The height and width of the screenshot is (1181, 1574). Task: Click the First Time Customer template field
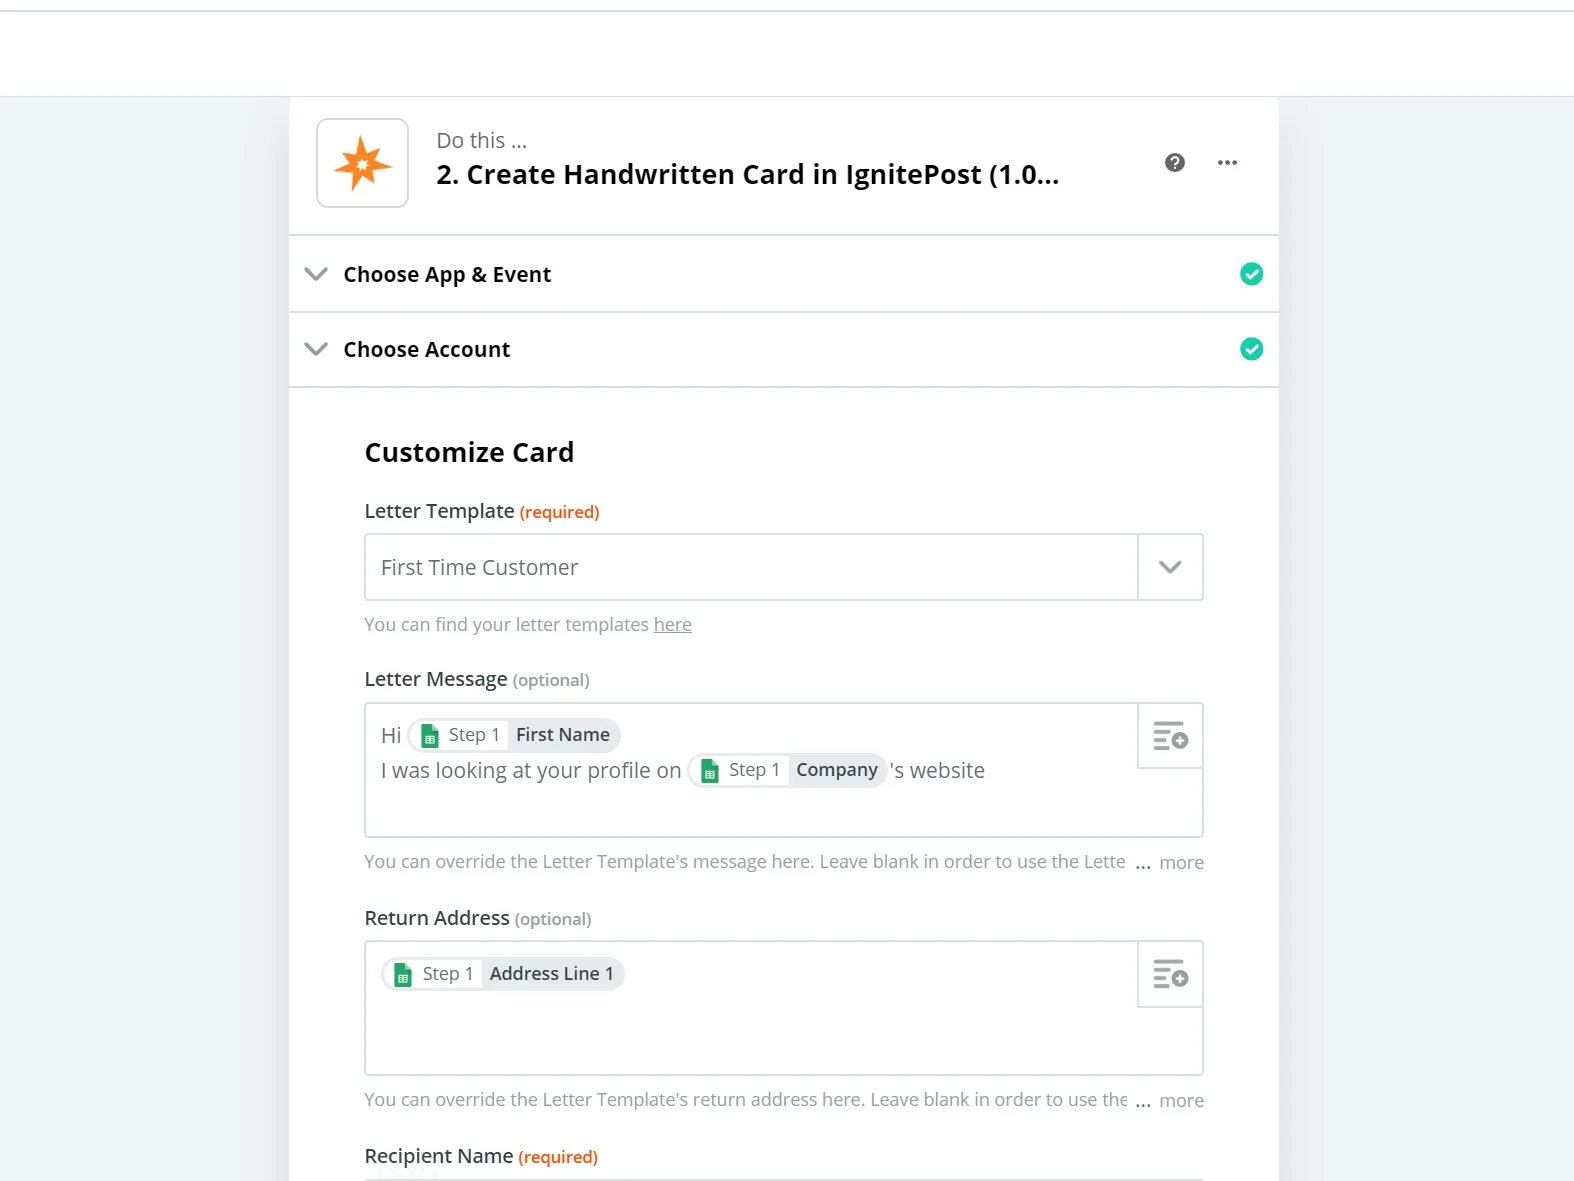point(751,567)
